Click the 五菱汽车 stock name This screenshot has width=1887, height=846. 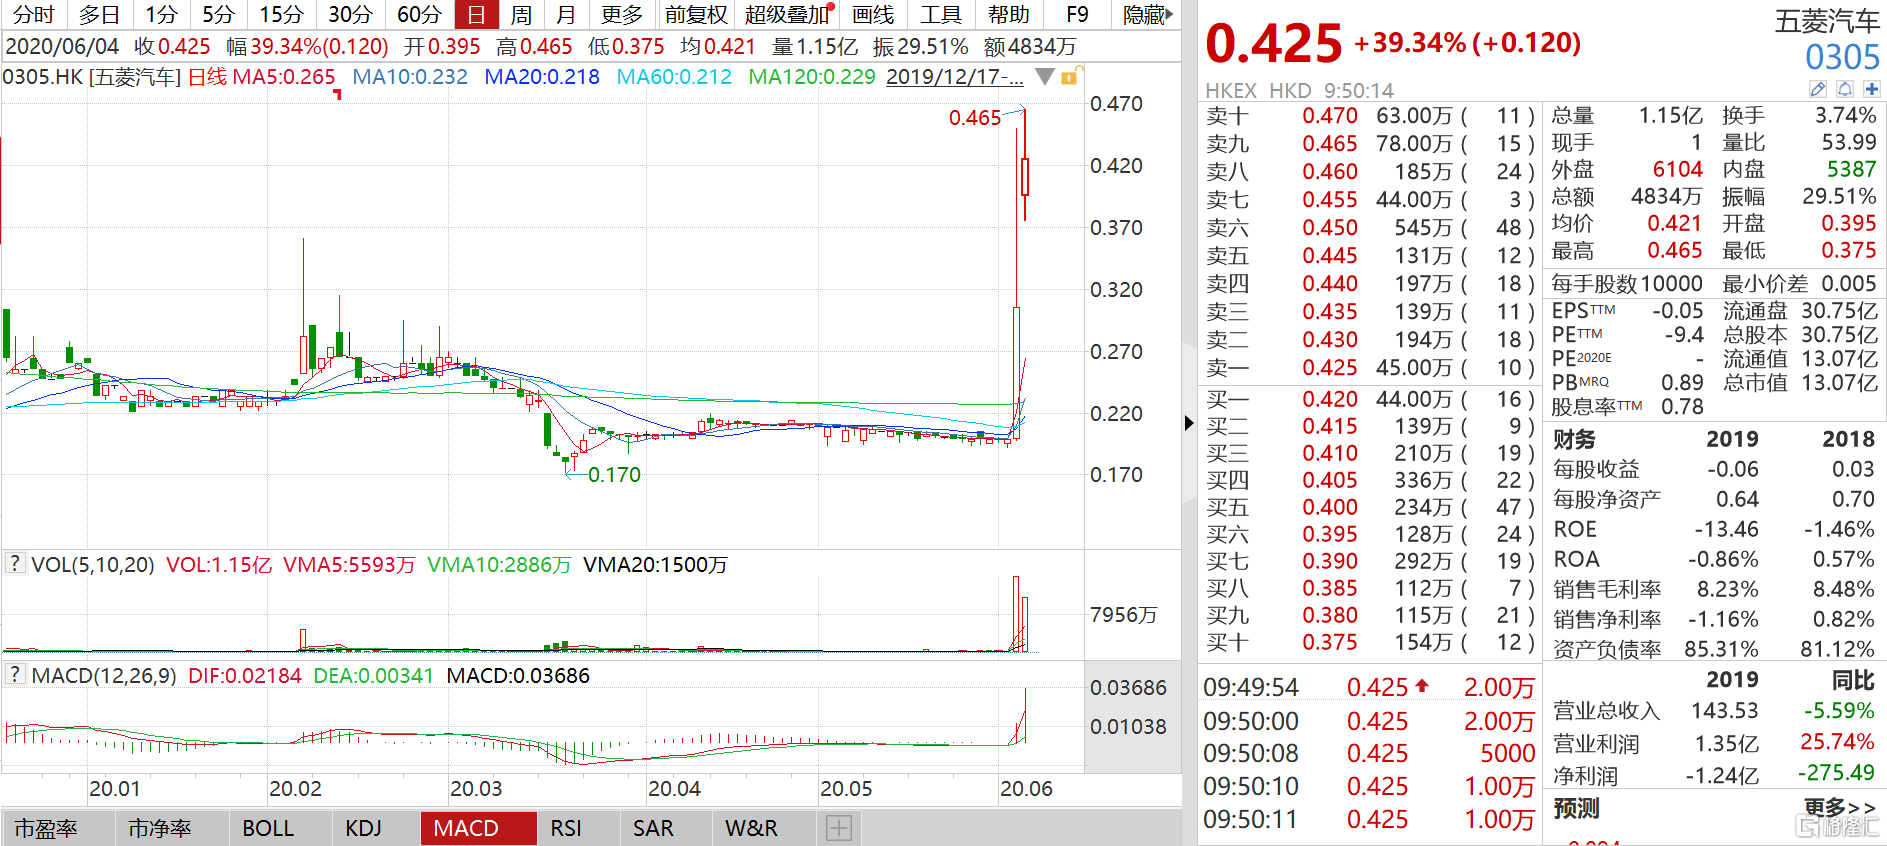[1827, 21]
